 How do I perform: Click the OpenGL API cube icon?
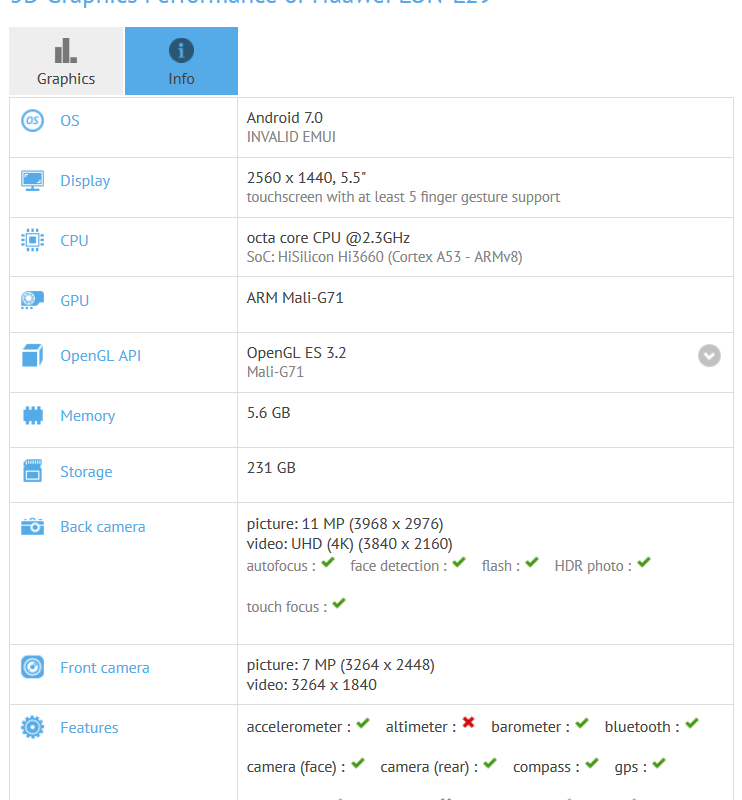tap(33, 356)
